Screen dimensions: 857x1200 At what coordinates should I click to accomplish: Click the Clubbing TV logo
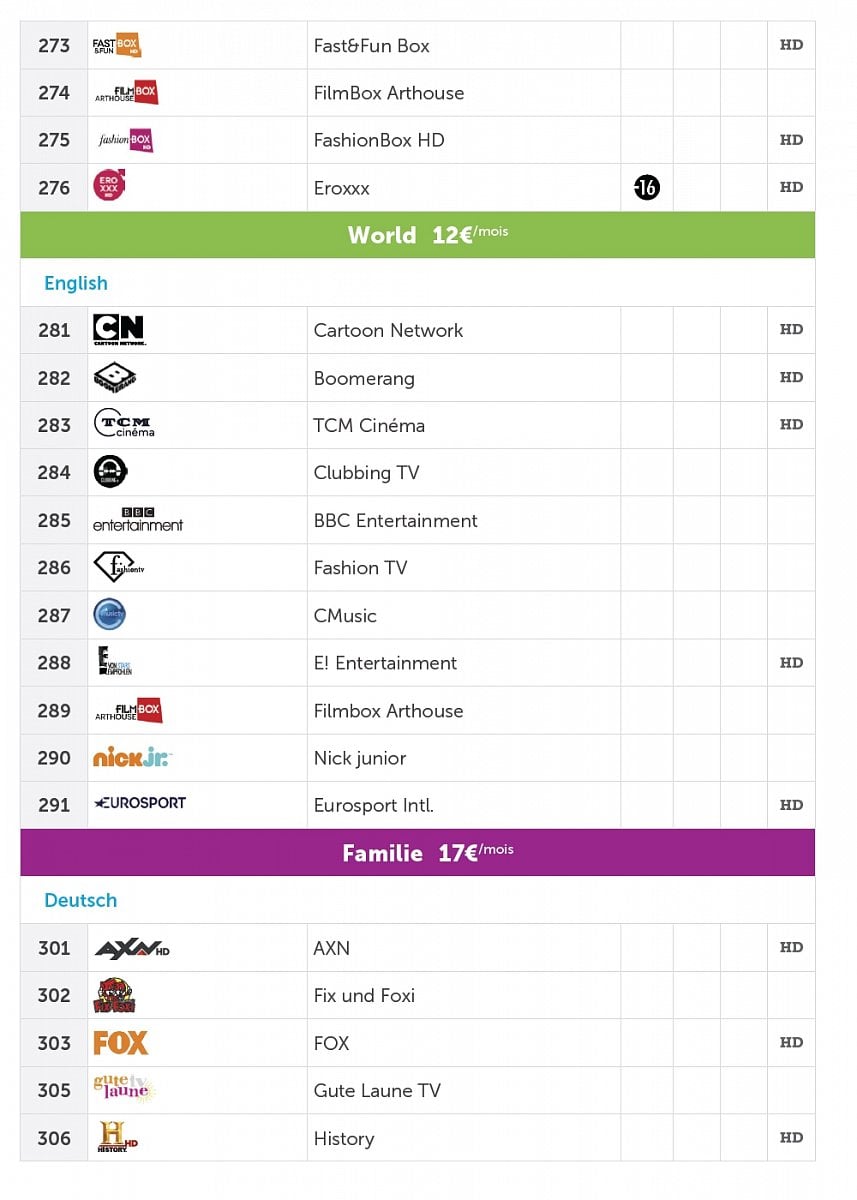click(x=110, y=472)
